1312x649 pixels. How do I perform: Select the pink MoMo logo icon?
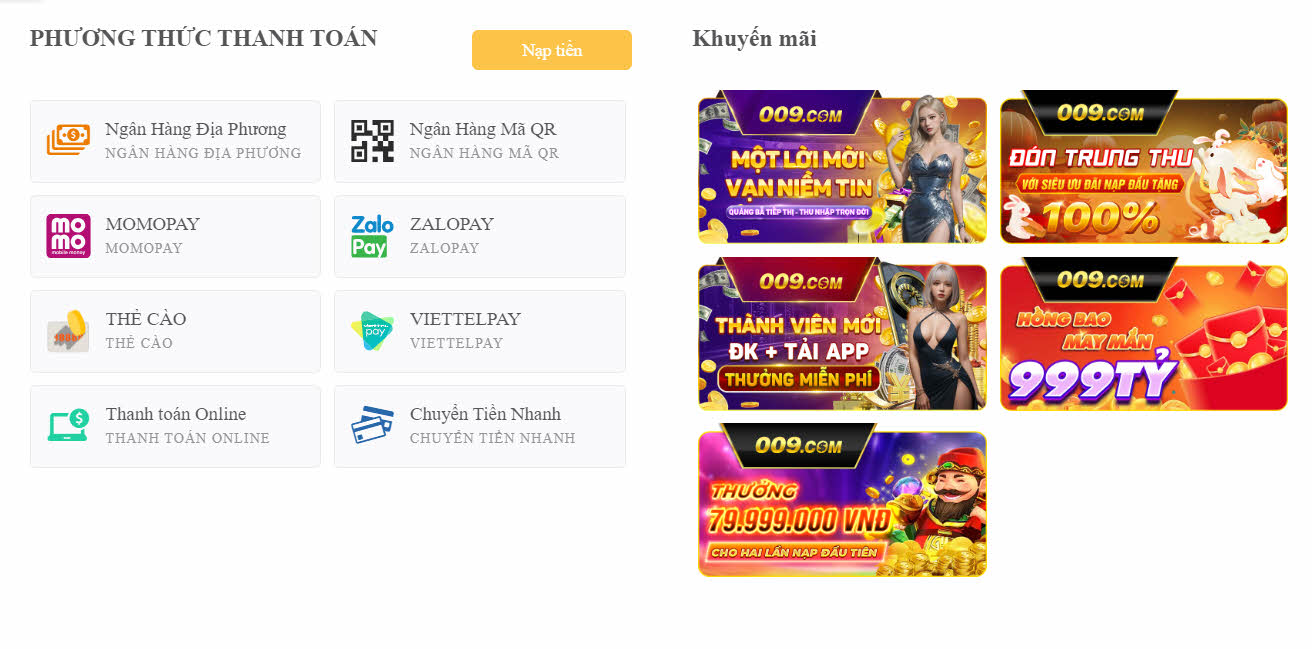(x=68, y=236)
